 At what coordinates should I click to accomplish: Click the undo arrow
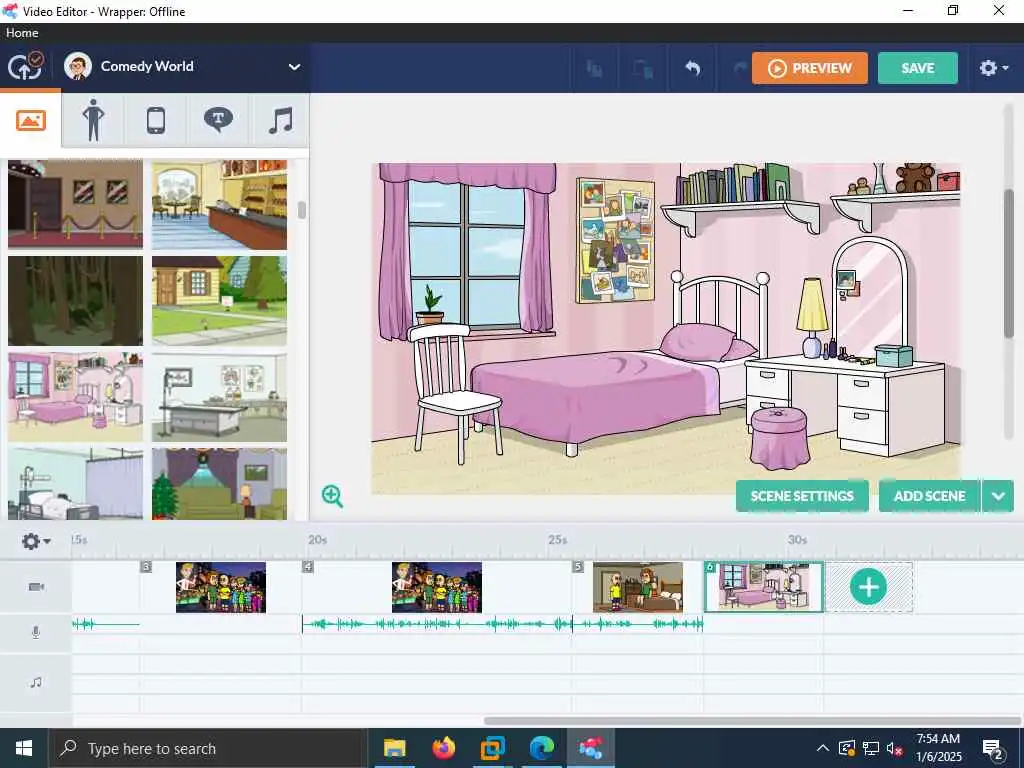(x=692, y=68)
